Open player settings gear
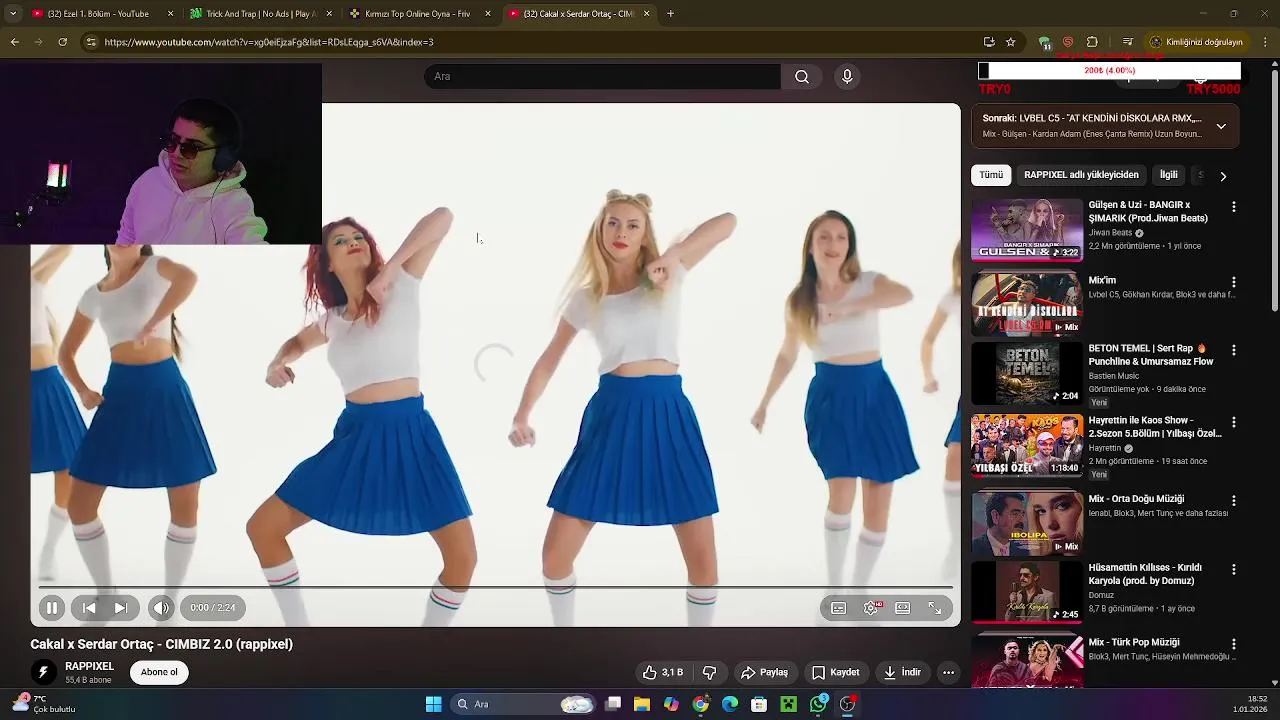1280x720 pixels. click(x=872, y=608)
